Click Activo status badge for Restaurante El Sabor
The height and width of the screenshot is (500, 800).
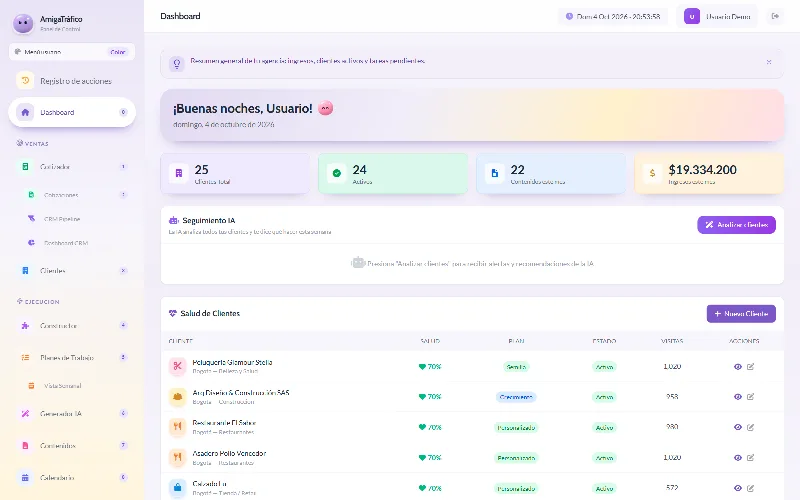[604, 428]
